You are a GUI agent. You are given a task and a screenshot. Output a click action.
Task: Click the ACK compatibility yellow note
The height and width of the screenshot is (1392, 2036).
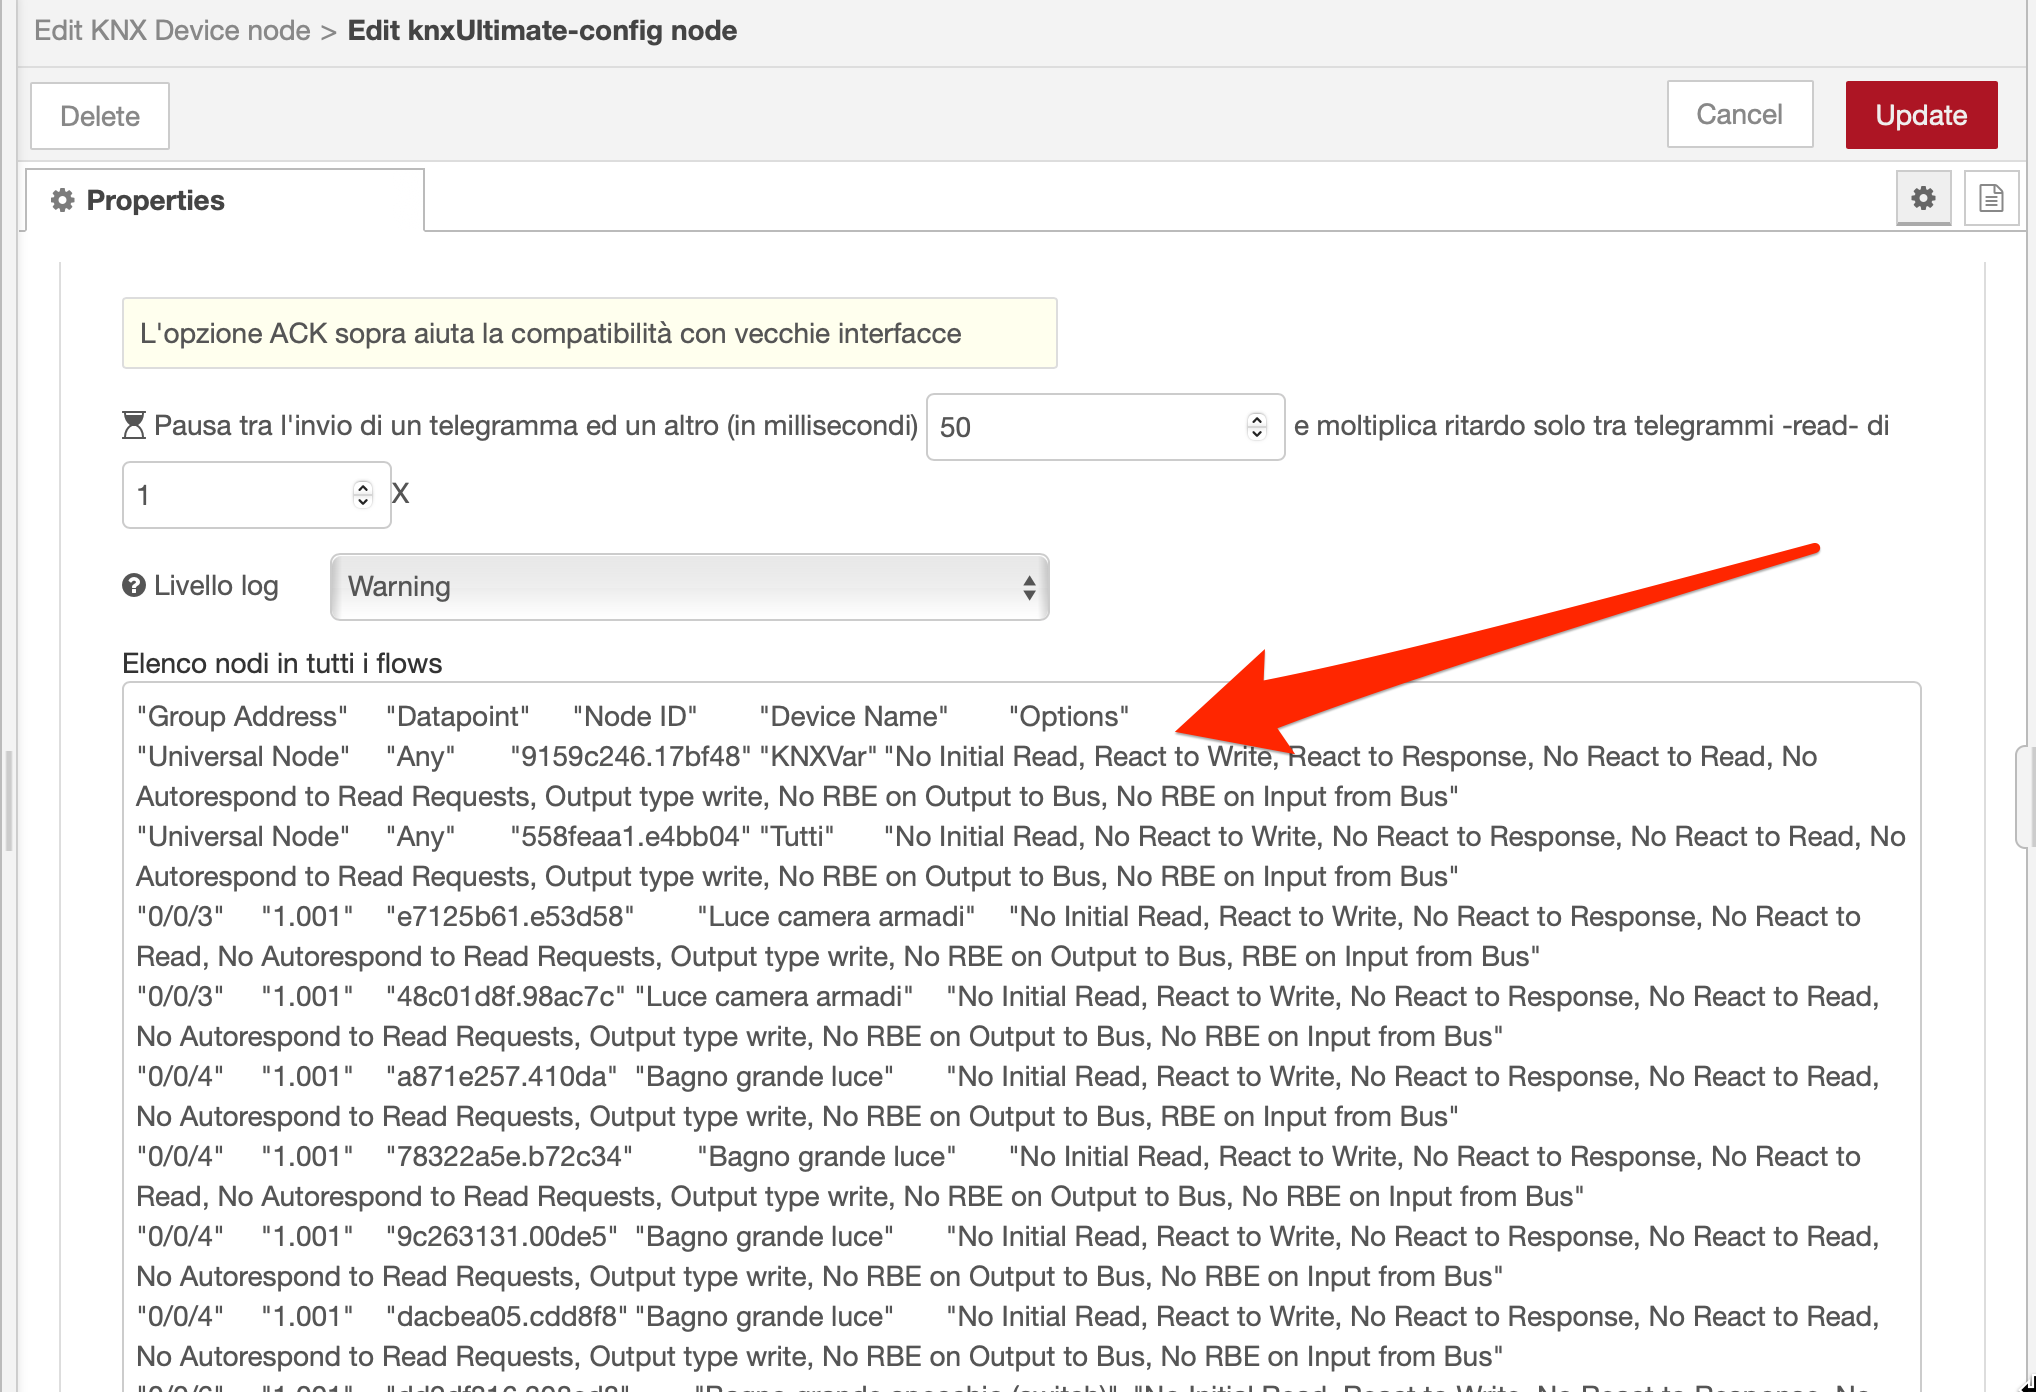pyautogui.click(x=589, y=333)
